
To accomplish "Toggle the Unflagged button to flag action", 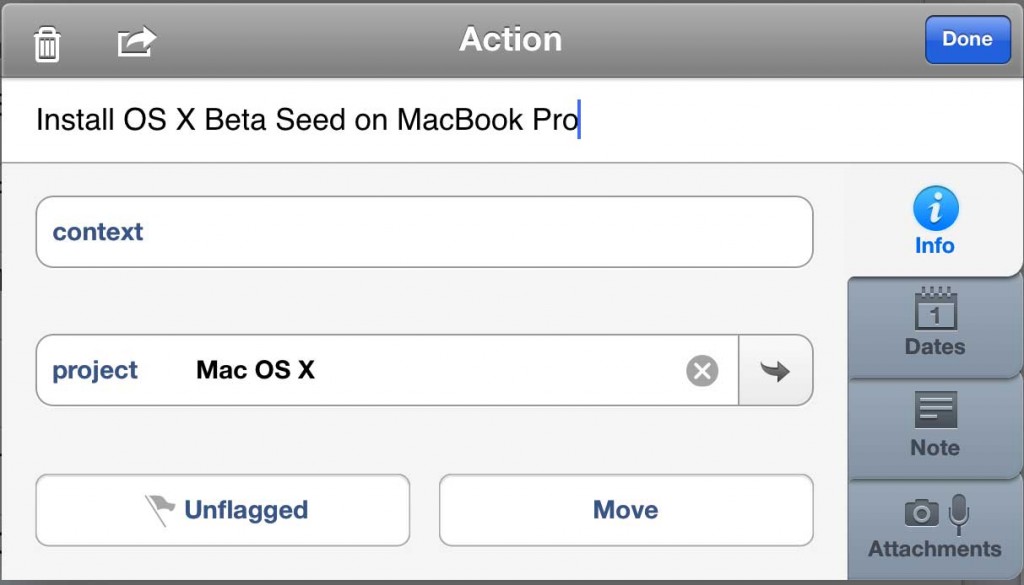I will click(223, 510).
